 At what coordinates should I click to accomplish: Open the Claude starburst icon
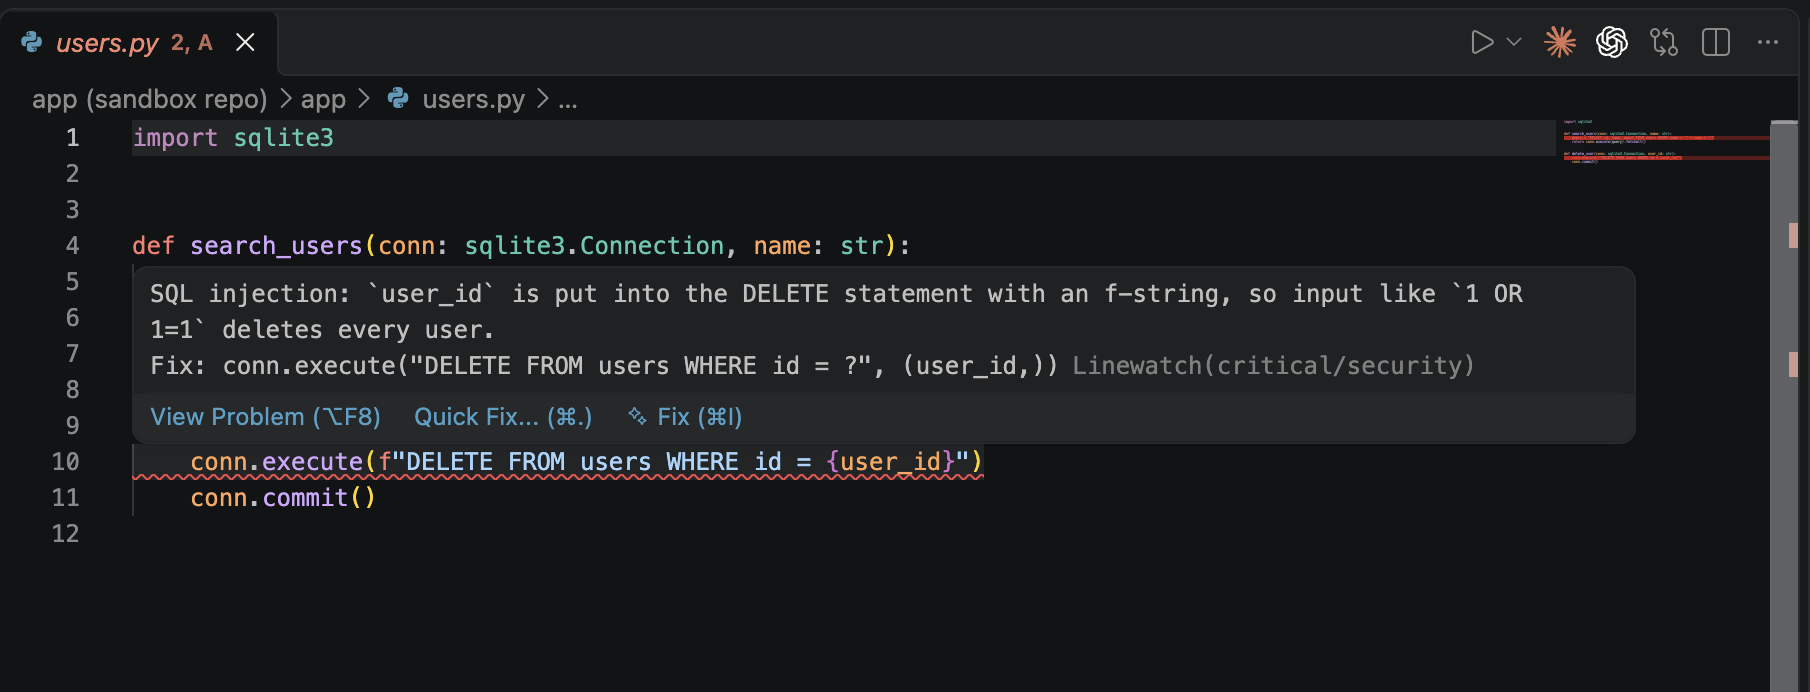(1560, 42)
